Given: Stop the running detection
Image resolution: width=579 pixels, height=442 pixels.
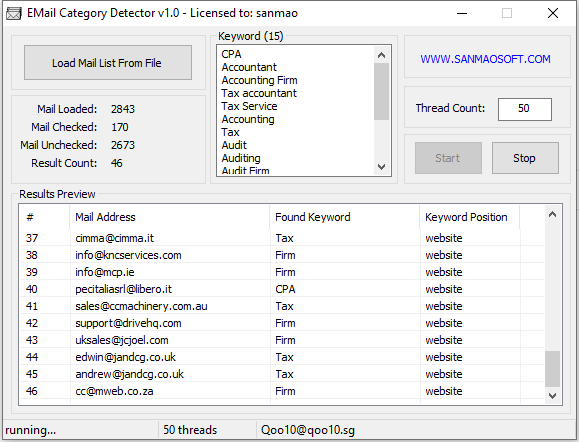Looking at the screenshot, I should 525,158.
